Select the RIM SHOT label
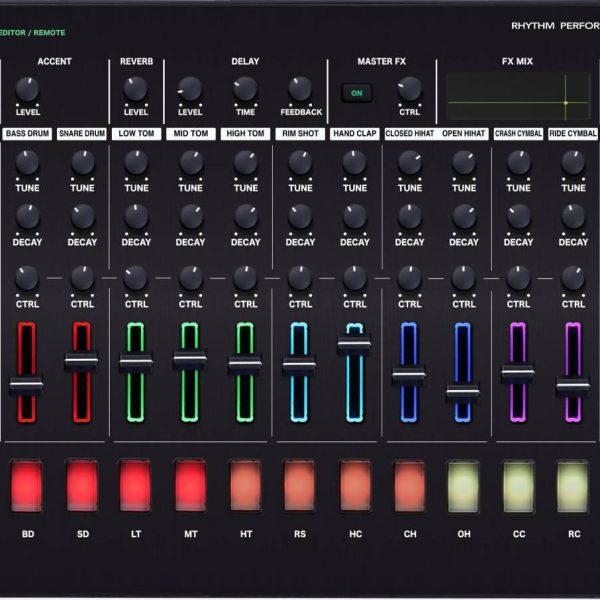The image size is (600, 600). pos(300,134)
